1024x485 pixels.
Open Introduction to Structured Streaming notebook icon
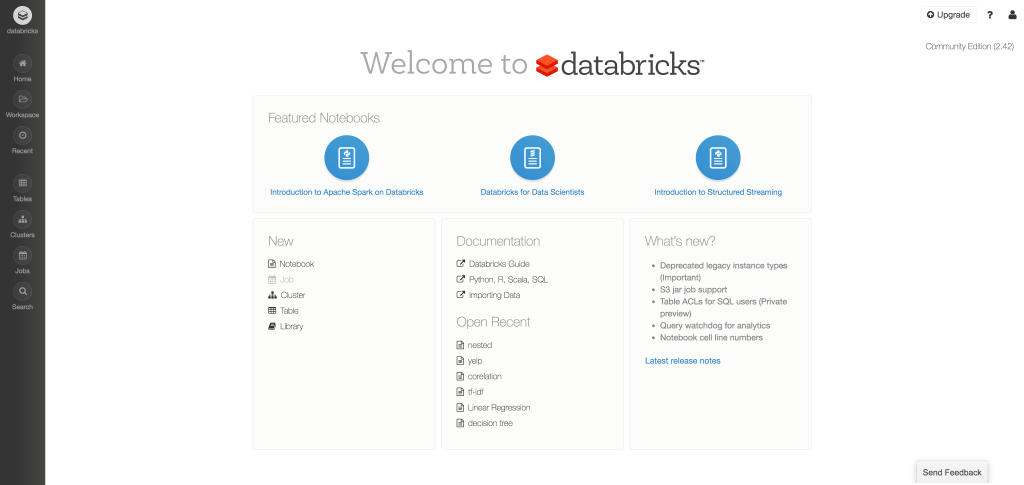click(x=718, y=157)
